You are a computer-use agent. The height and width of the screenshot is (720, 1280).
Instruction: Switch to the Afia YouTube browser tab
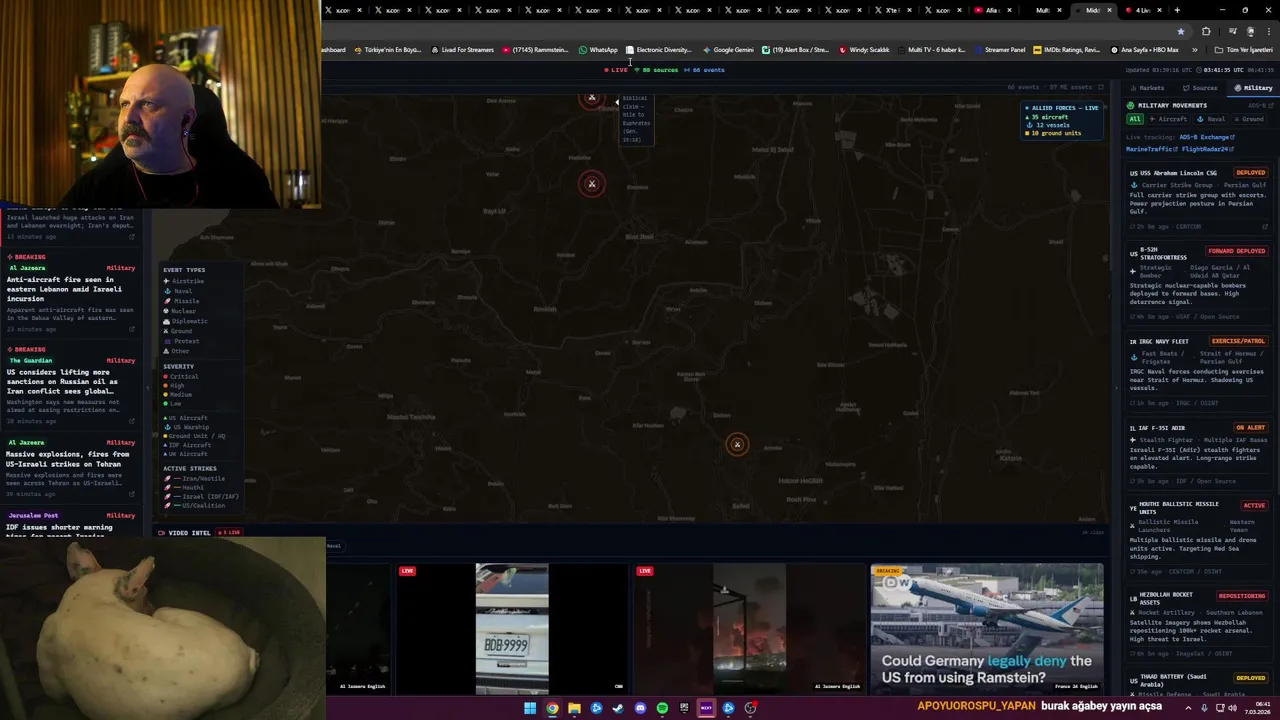993,10
